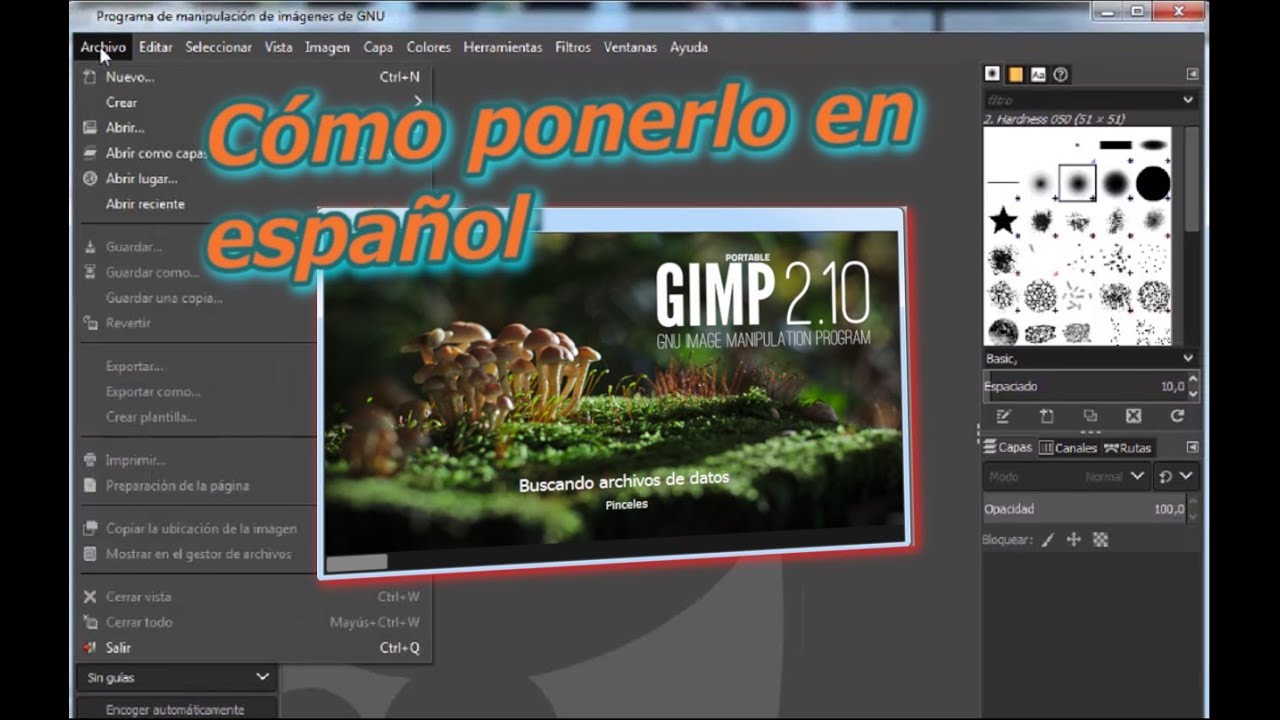Click the Opacidad slider
The height and width of the screenshot is (720, 1280).
(1084, 509)
